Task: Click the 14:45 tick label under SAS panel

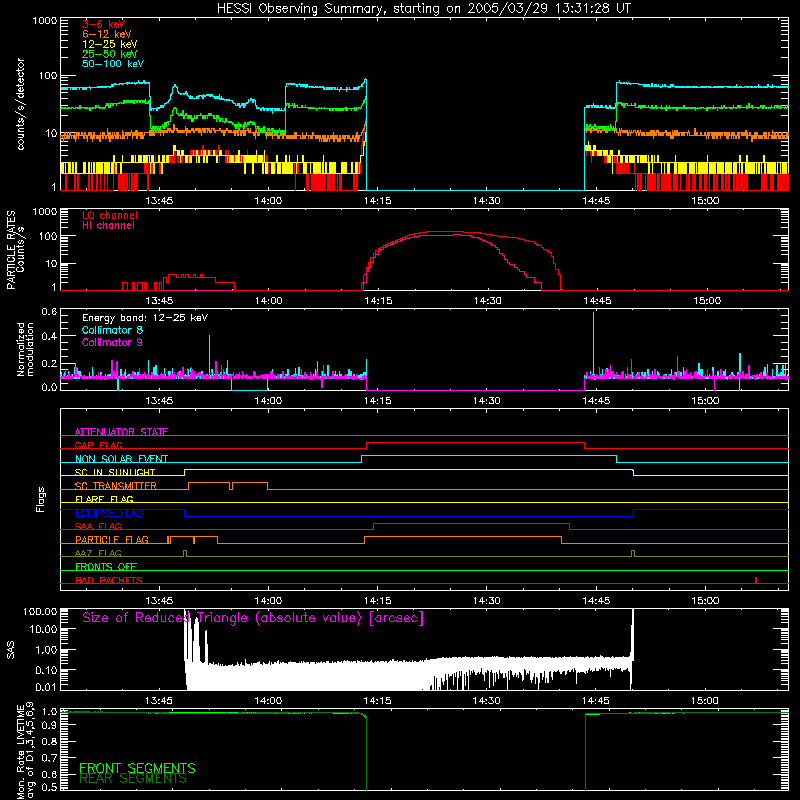Action: tap(596, 701)
